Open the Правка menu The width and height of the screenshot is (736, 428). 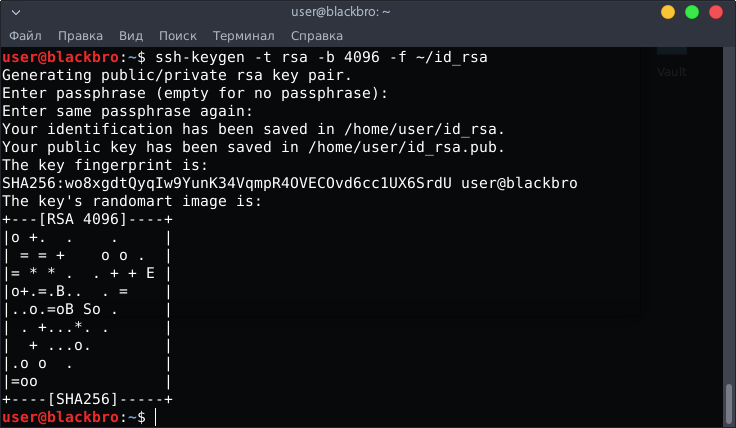tap(79, 36)
